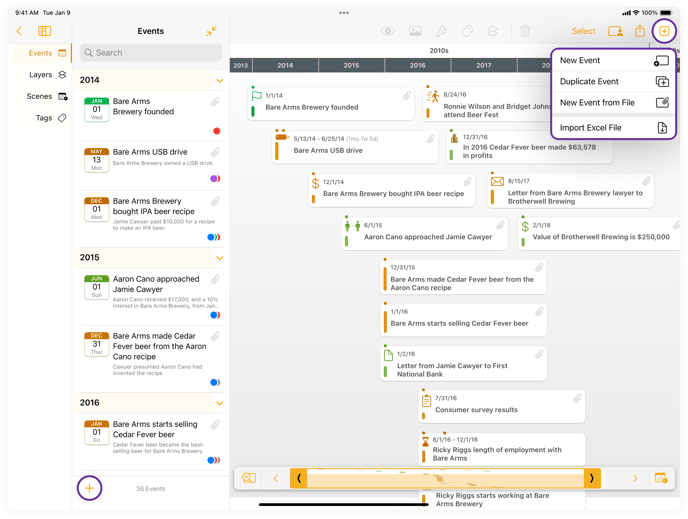Tap the collapse arrows beside the Events title
This screenshot has width=688, height=519.
tap(212, 31)
